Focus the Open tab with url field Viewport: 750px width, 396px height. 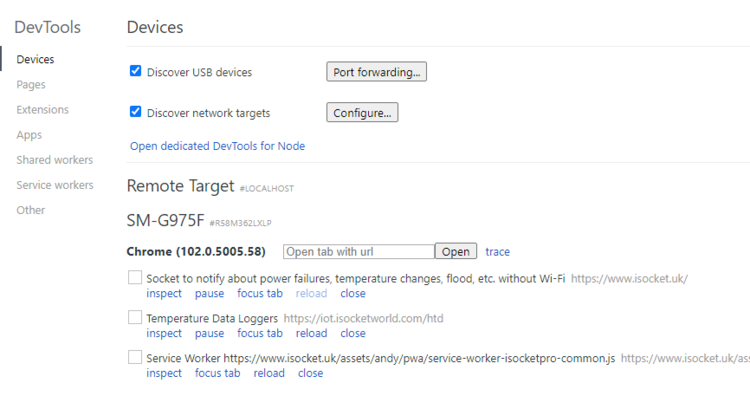pyautogui.click(x=359, y=252)
